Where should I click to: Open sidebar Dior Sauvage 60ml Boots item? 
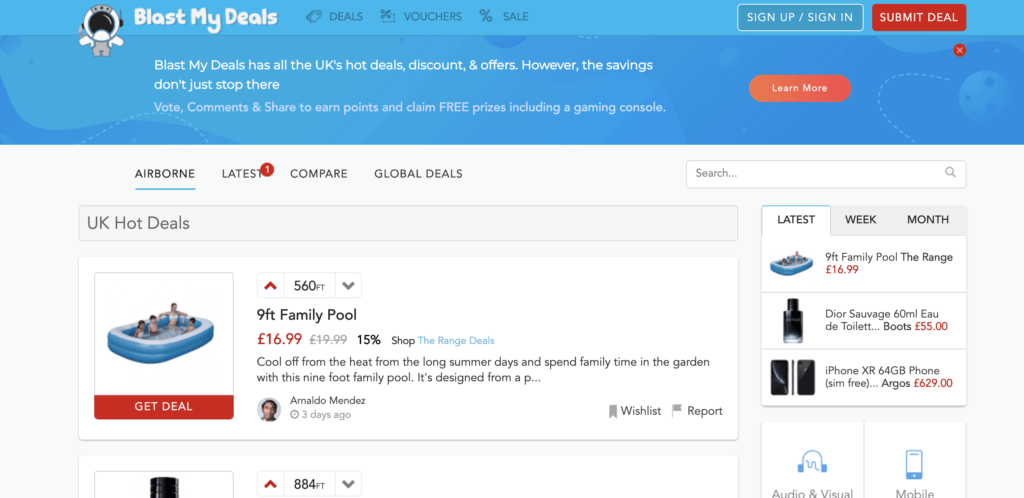click(x=886, y=320)
